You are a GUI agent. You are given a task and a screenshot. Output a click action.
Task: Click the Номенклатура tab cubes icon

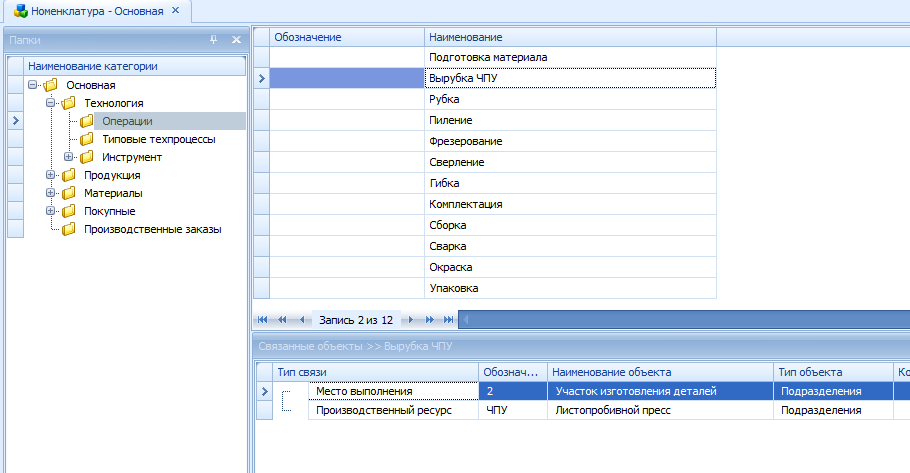coord(20,11)
